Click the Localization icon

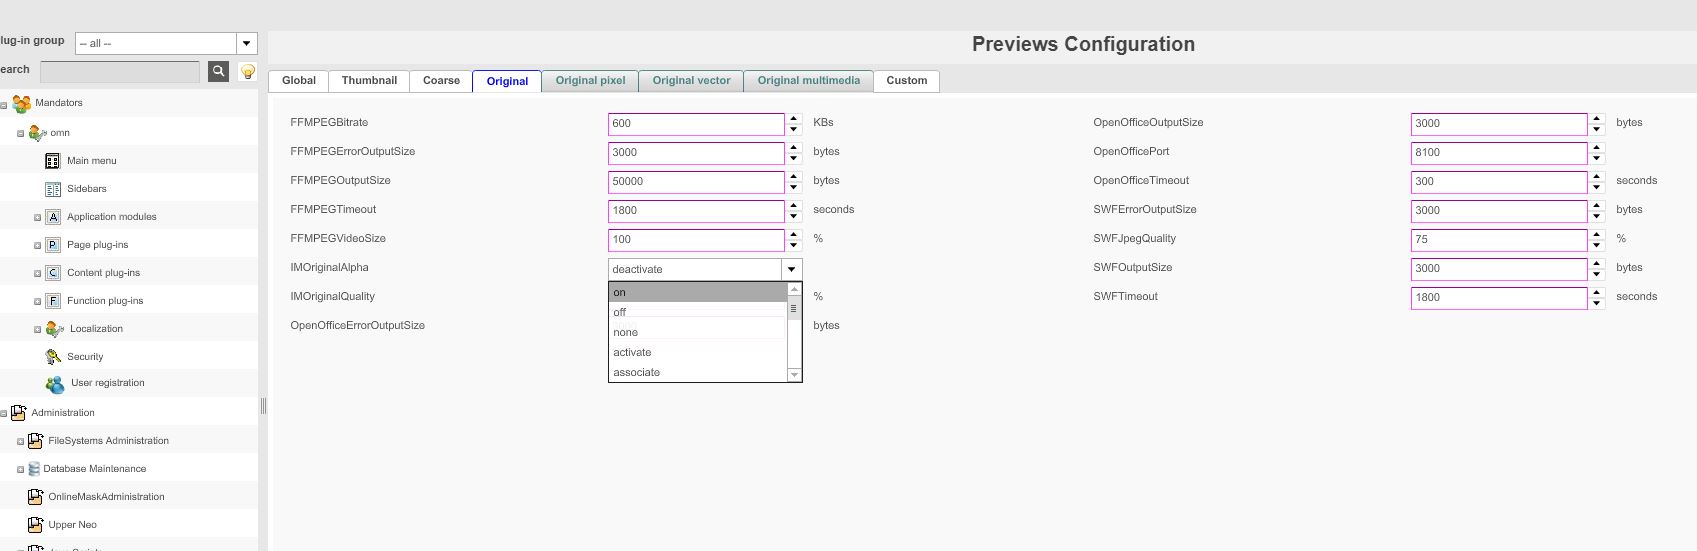(55, 328)
